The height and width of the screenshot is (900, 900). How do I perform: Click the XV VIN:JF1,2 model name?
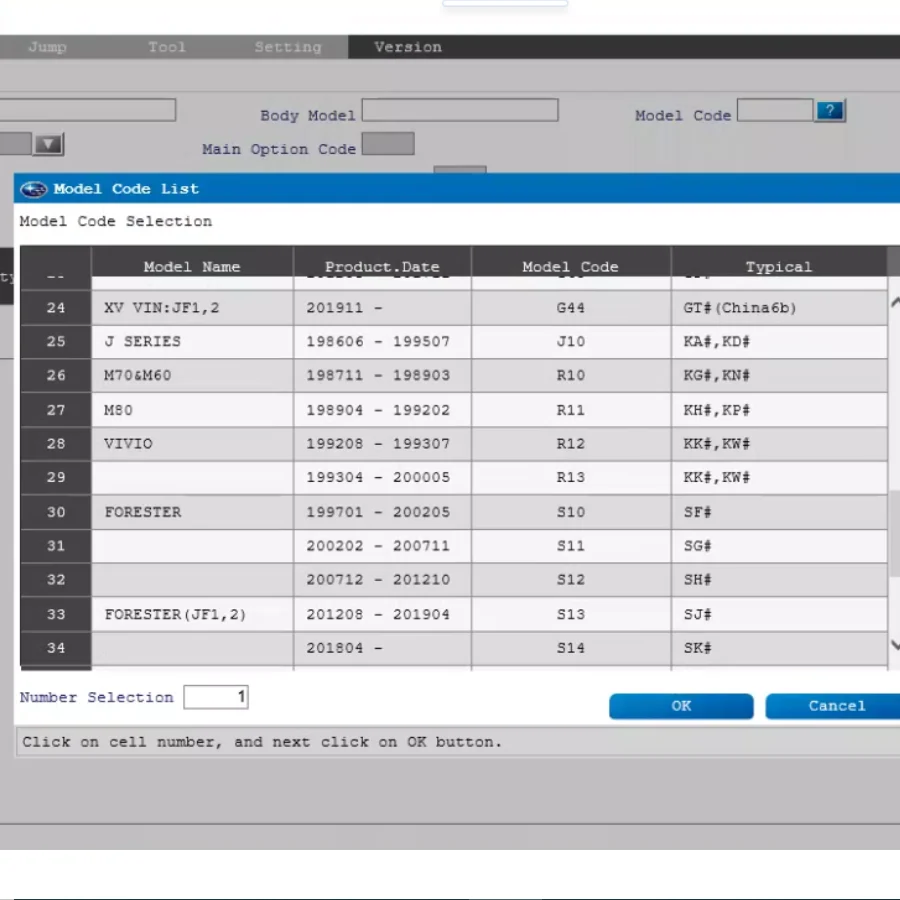[161, 308]
